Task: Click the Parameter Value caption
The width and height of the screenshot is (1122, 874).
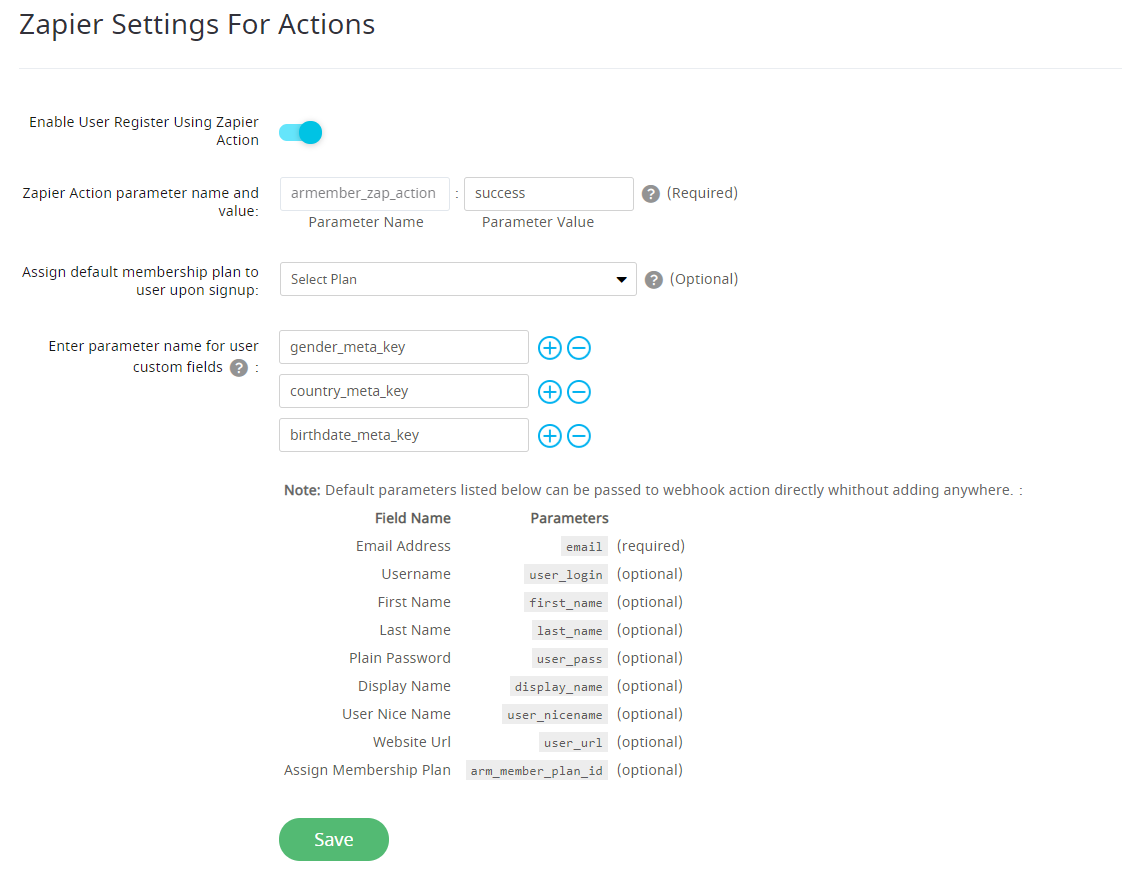Action: pos(537,222)
